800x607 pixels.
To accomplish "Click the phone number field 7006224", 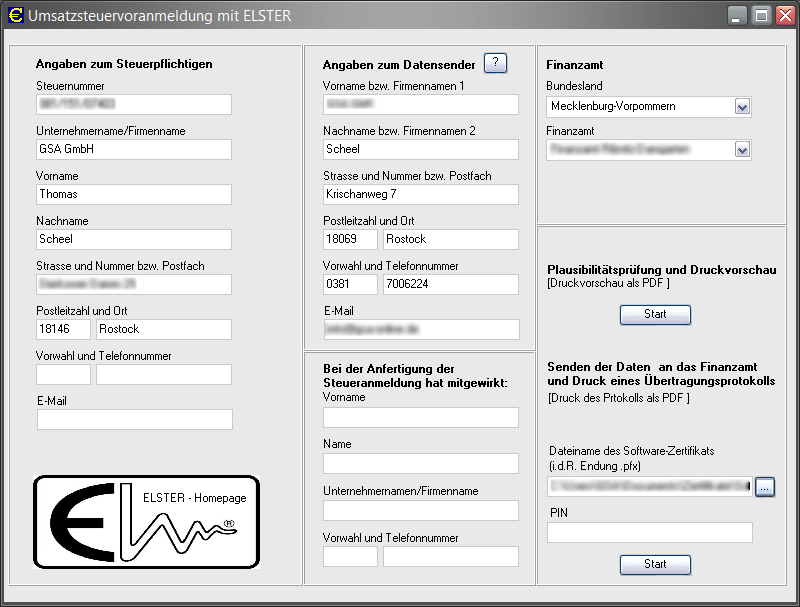I will point(450,284).
